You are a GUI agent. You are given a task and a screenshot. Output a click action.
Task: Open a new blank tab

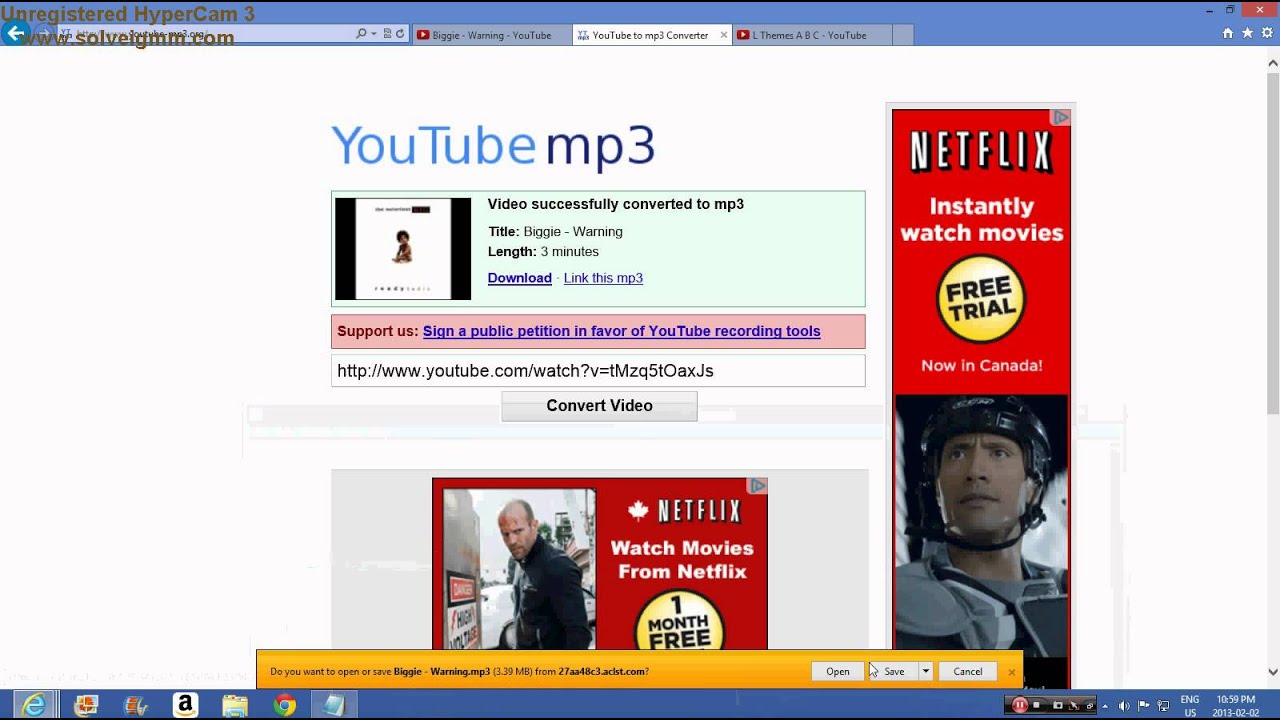902,35
